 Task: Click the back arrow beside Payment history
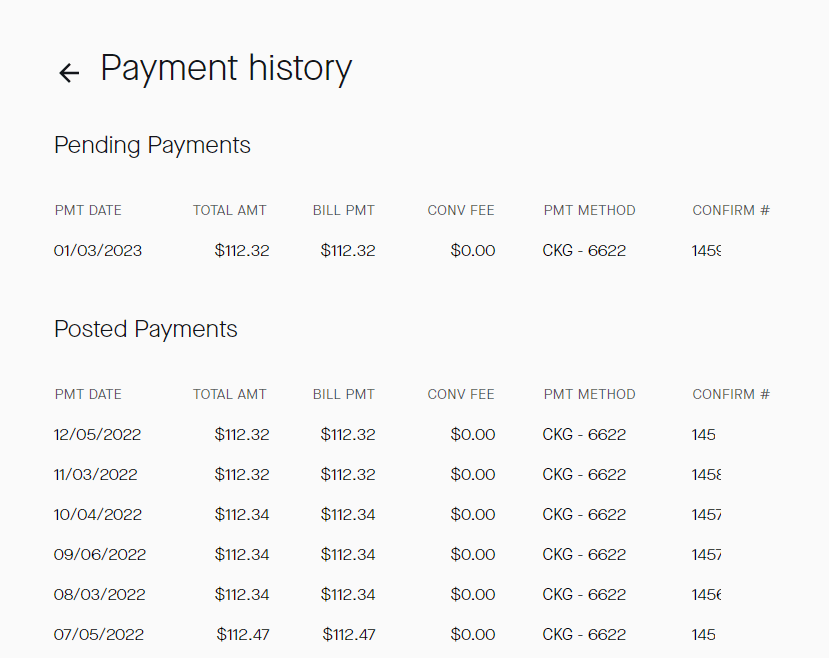pos(68,72)
